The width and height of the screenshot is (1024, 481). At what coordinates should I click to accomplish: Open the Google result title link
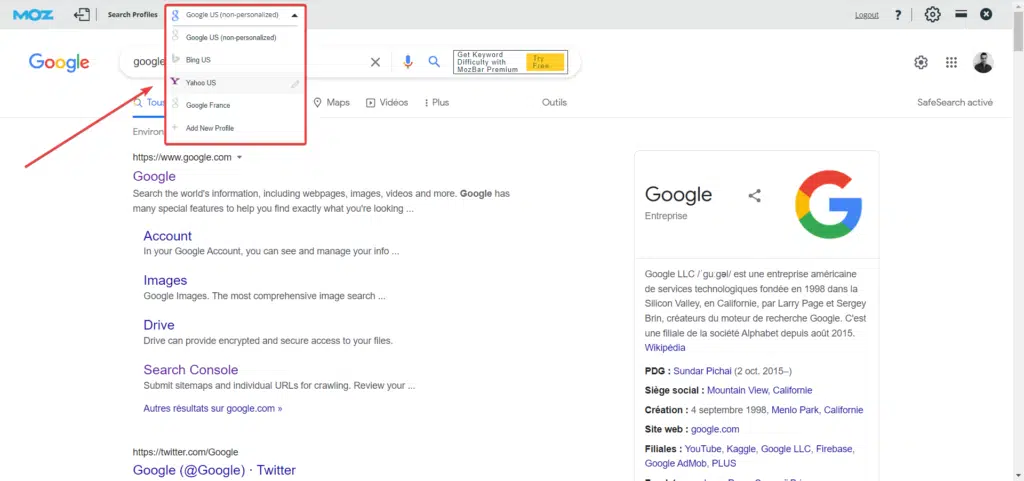pyautogui.click(x=154, y=176)
